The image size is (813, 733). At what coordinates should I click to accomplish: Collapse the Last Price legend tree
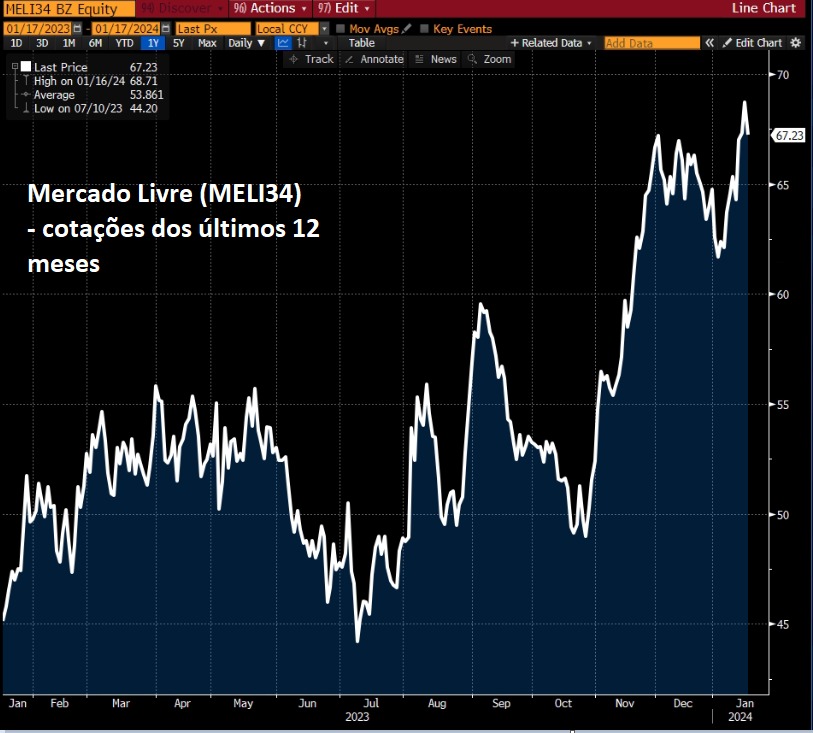15,66
